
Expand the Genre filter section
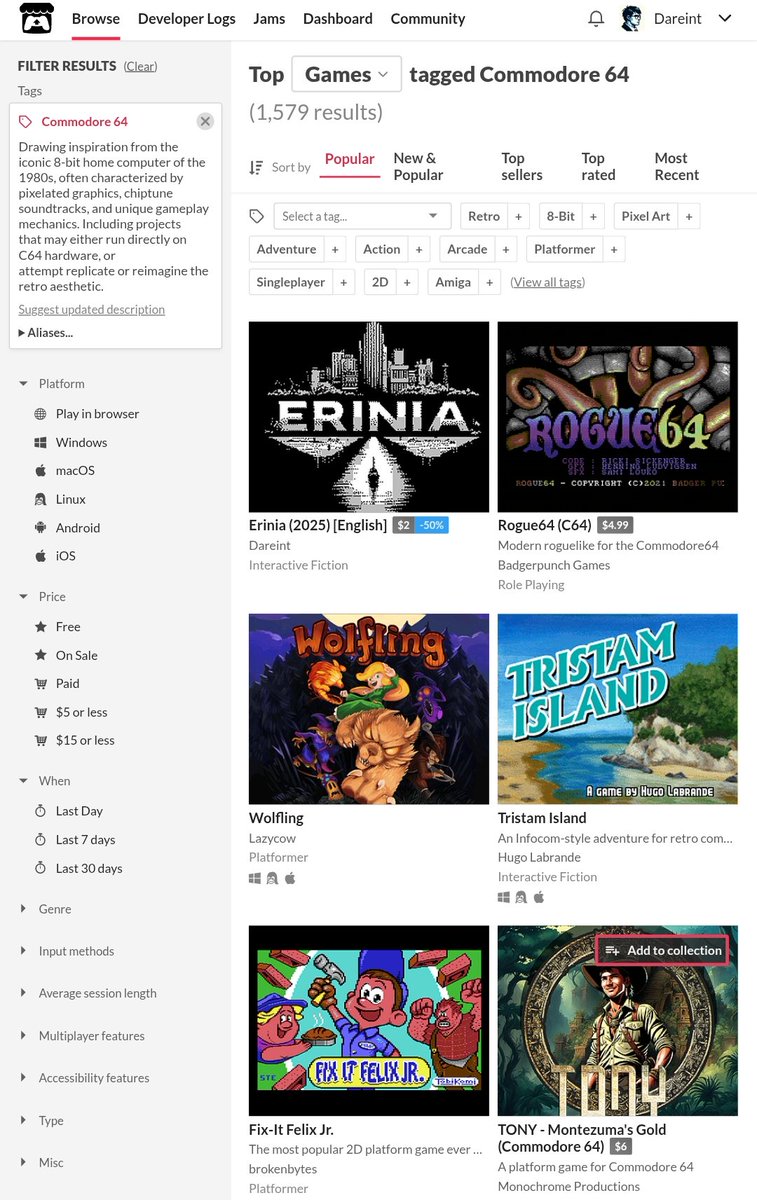[x=45, y=909]
